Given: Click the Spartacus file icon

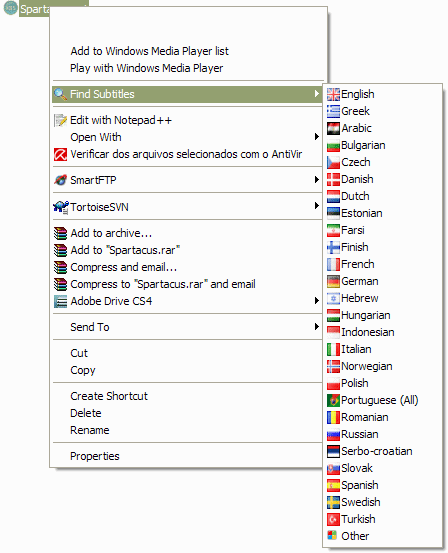Looking at the screenshot, I should click(10, 8).
